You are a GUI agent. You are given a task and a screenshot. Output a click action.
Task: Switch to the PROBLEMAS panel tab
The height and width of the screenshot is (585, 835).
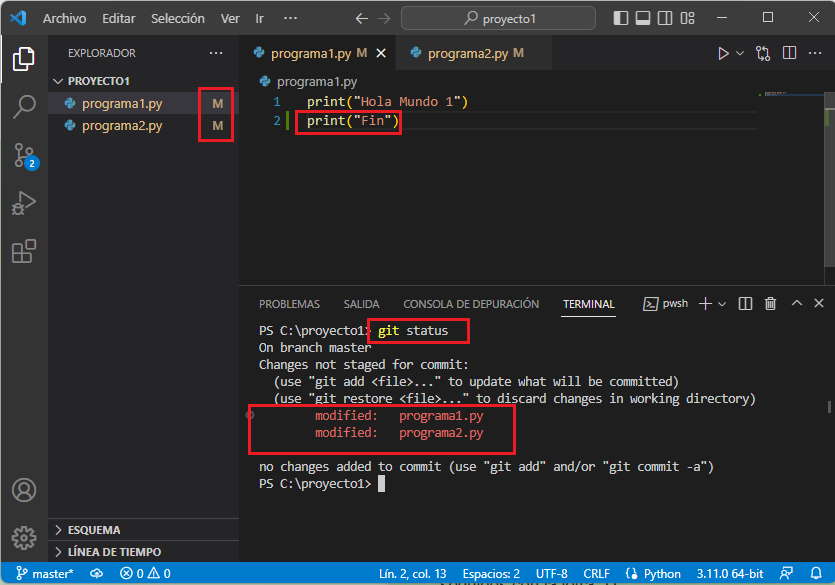(x=289, y=304)
